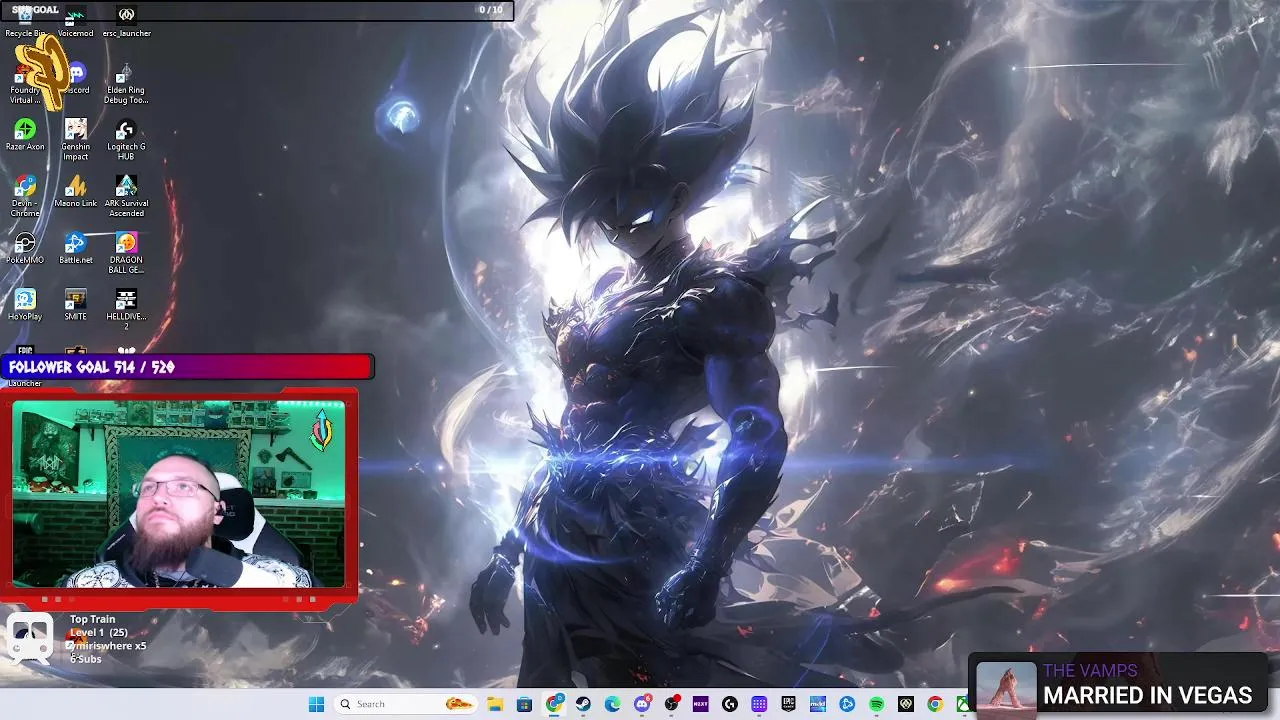The width and height of the screenshot is (1280, 720).
Task: Open Epic Games Launcher from the taskbar
Action: (x=788, y=704)
